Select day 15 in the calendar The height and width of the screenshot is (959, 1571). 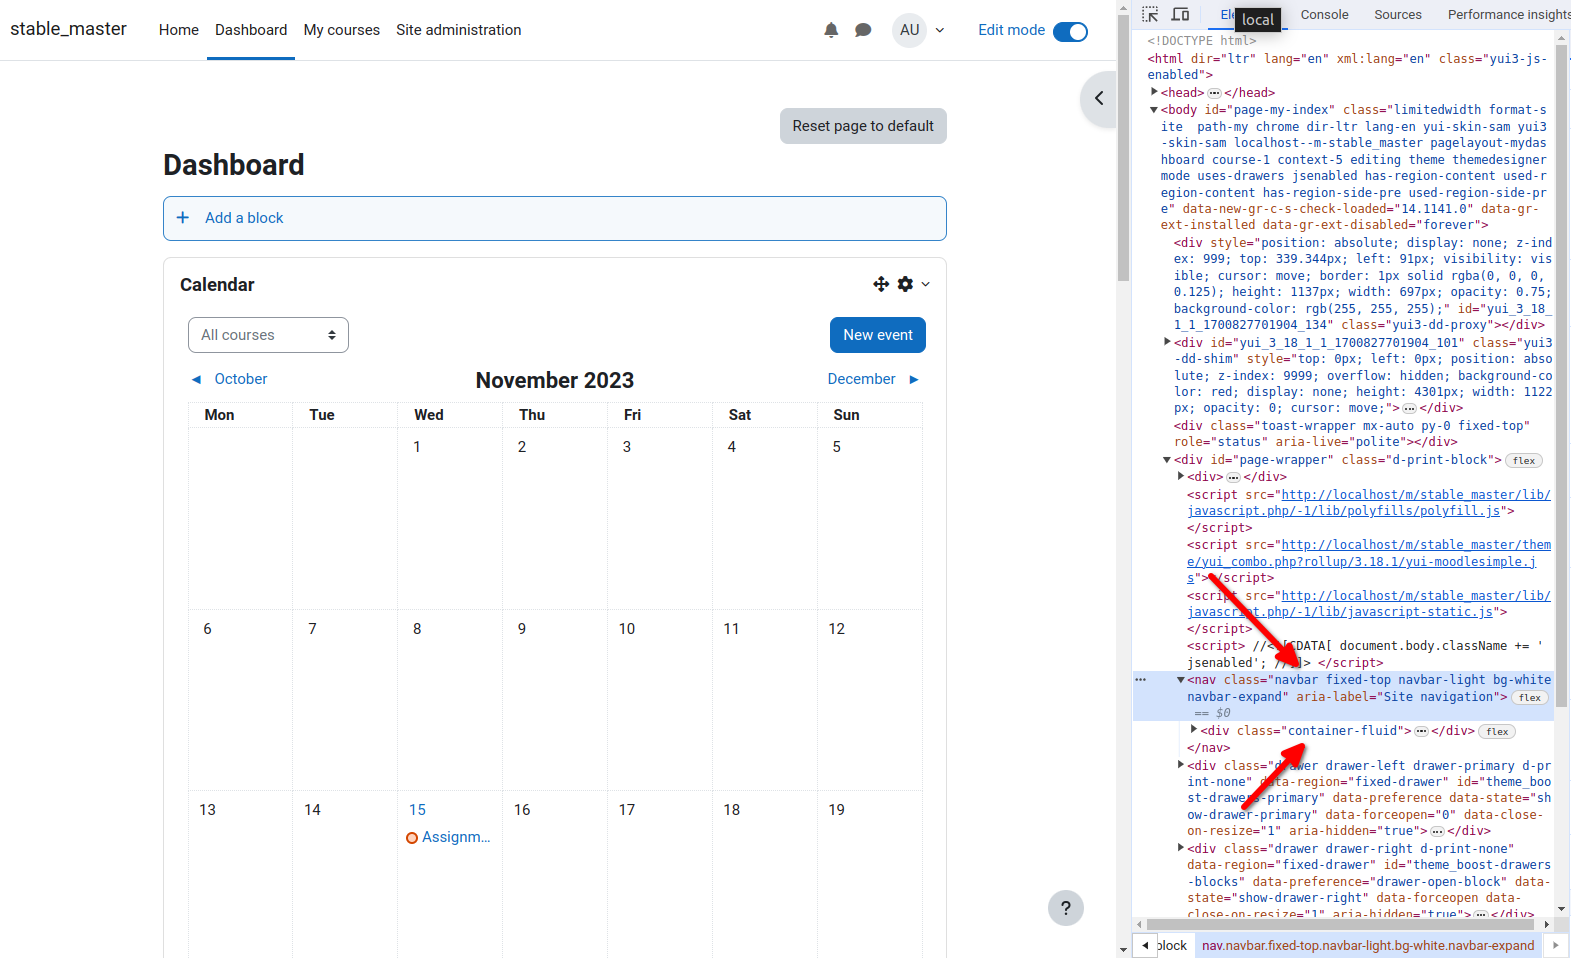click(x=418, y=810)
